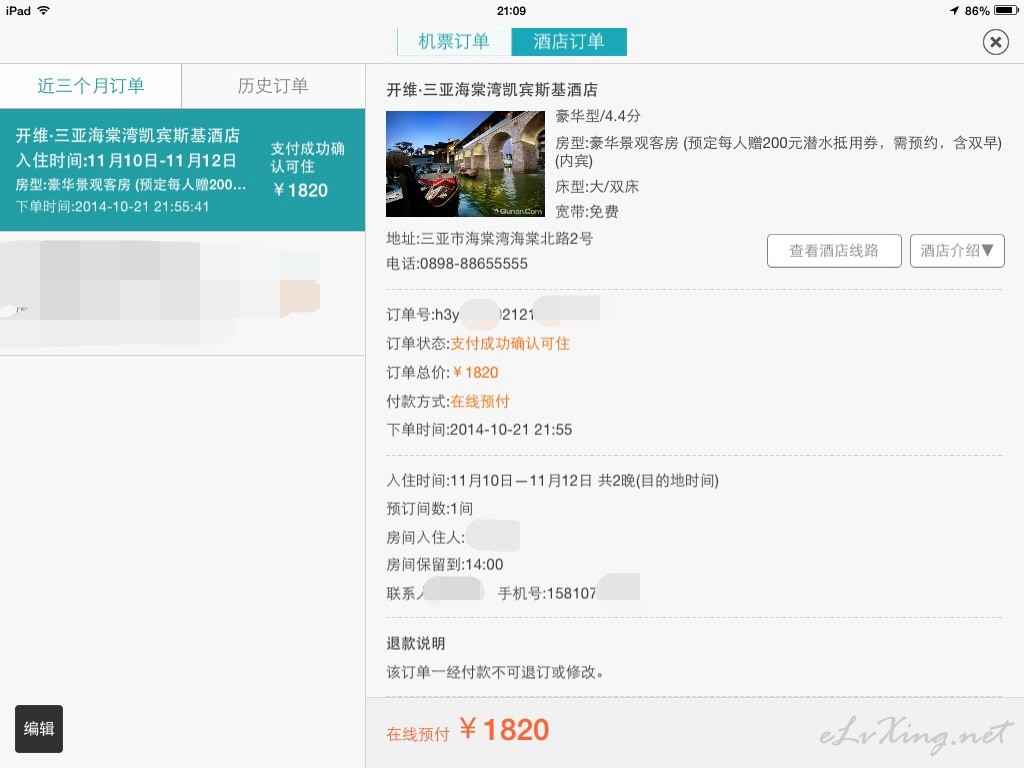This screenshot has height=768, width=1024.
Task: Expand the 酒店介绍 dropdown
Action: (957, 251)
